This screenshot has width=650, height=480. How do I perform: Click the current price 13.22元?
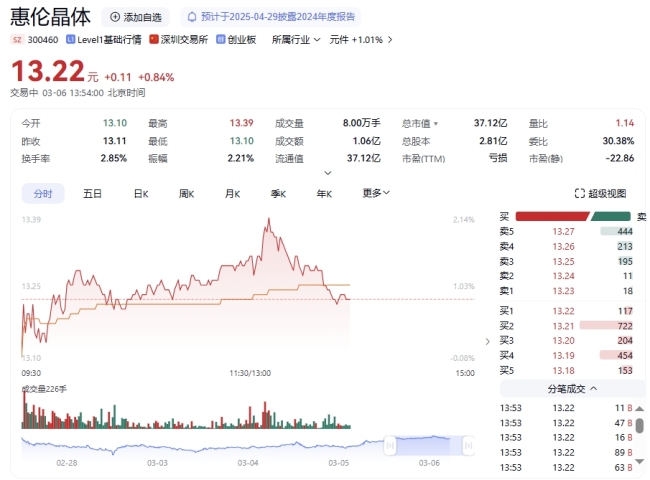coord(54,71)
